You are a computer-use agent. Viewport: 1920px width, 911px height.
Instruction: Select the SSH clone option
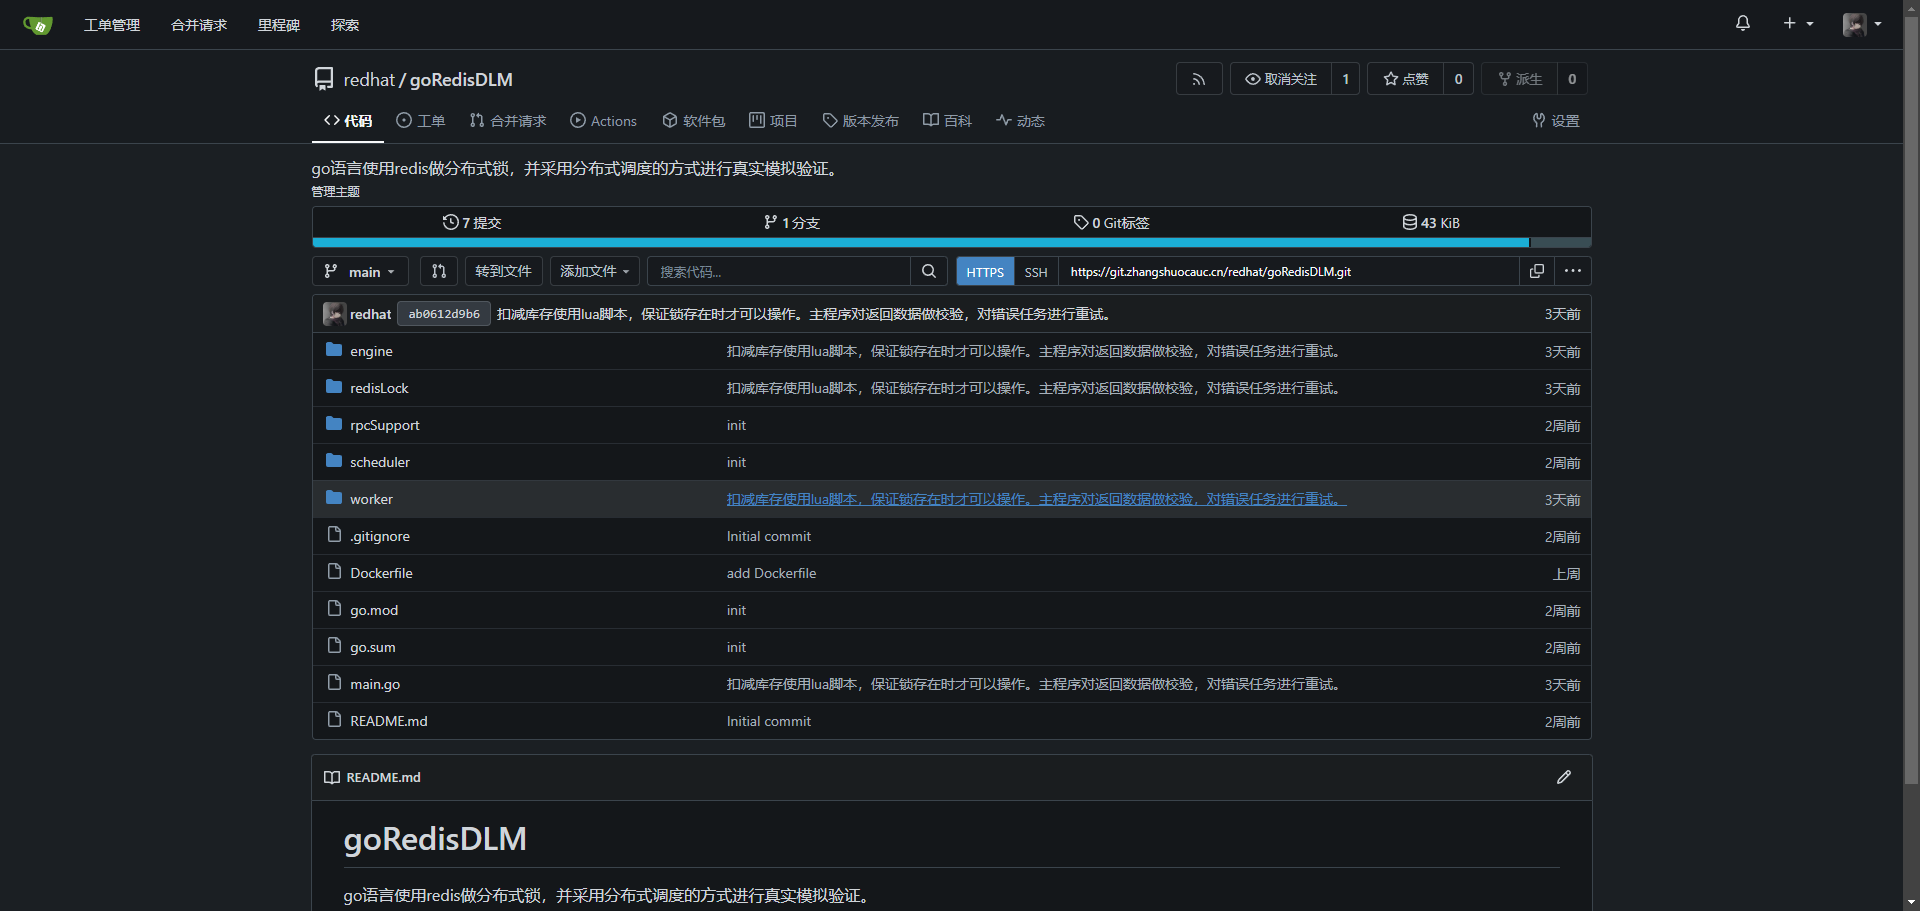coord(1036,272)
